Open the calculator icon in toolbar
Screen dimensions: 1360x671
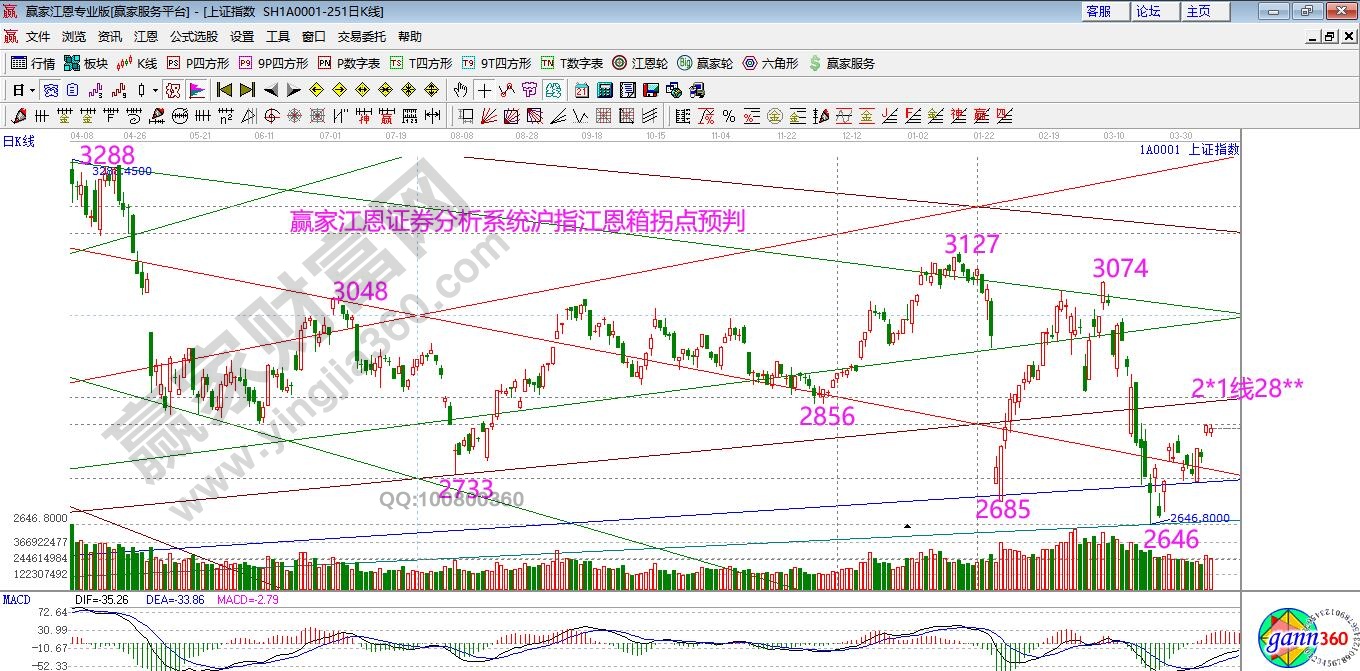point(604,90)
